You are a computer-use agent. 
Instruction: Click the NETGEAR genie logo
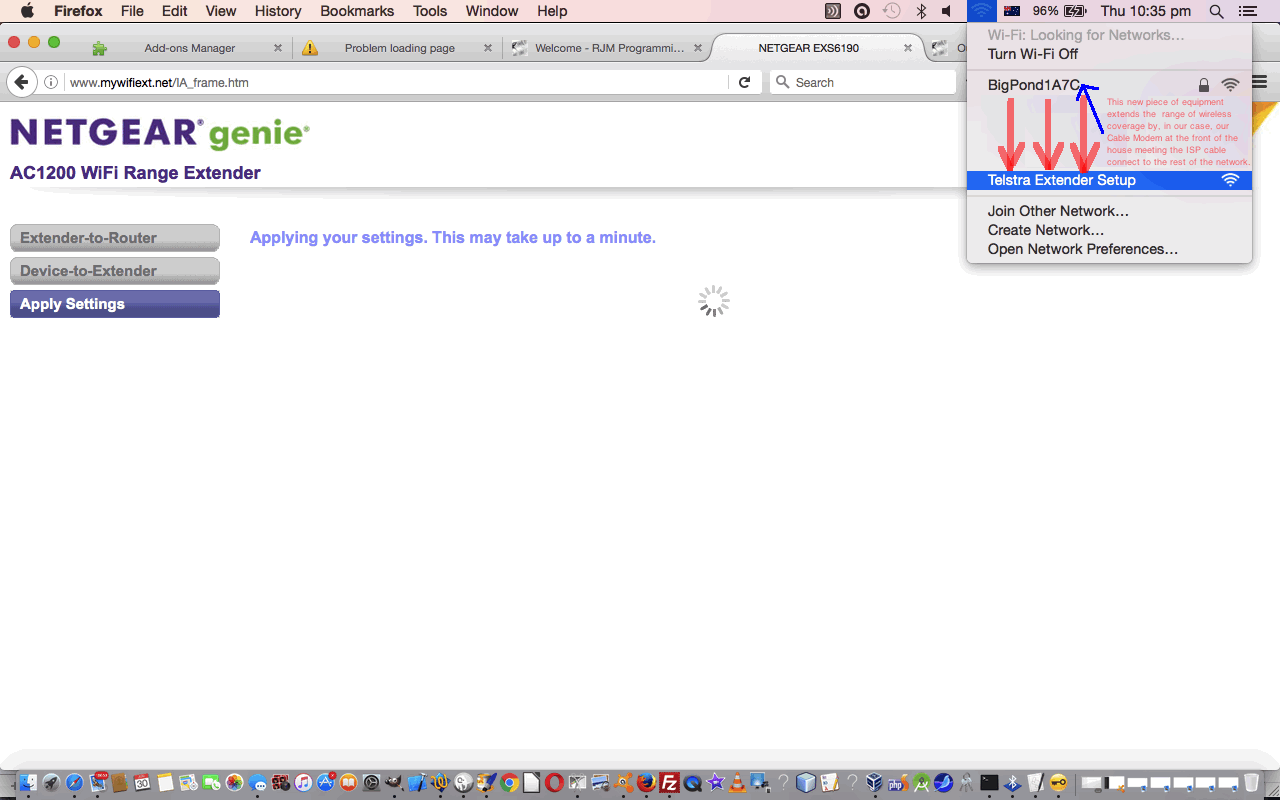[160, 133]
